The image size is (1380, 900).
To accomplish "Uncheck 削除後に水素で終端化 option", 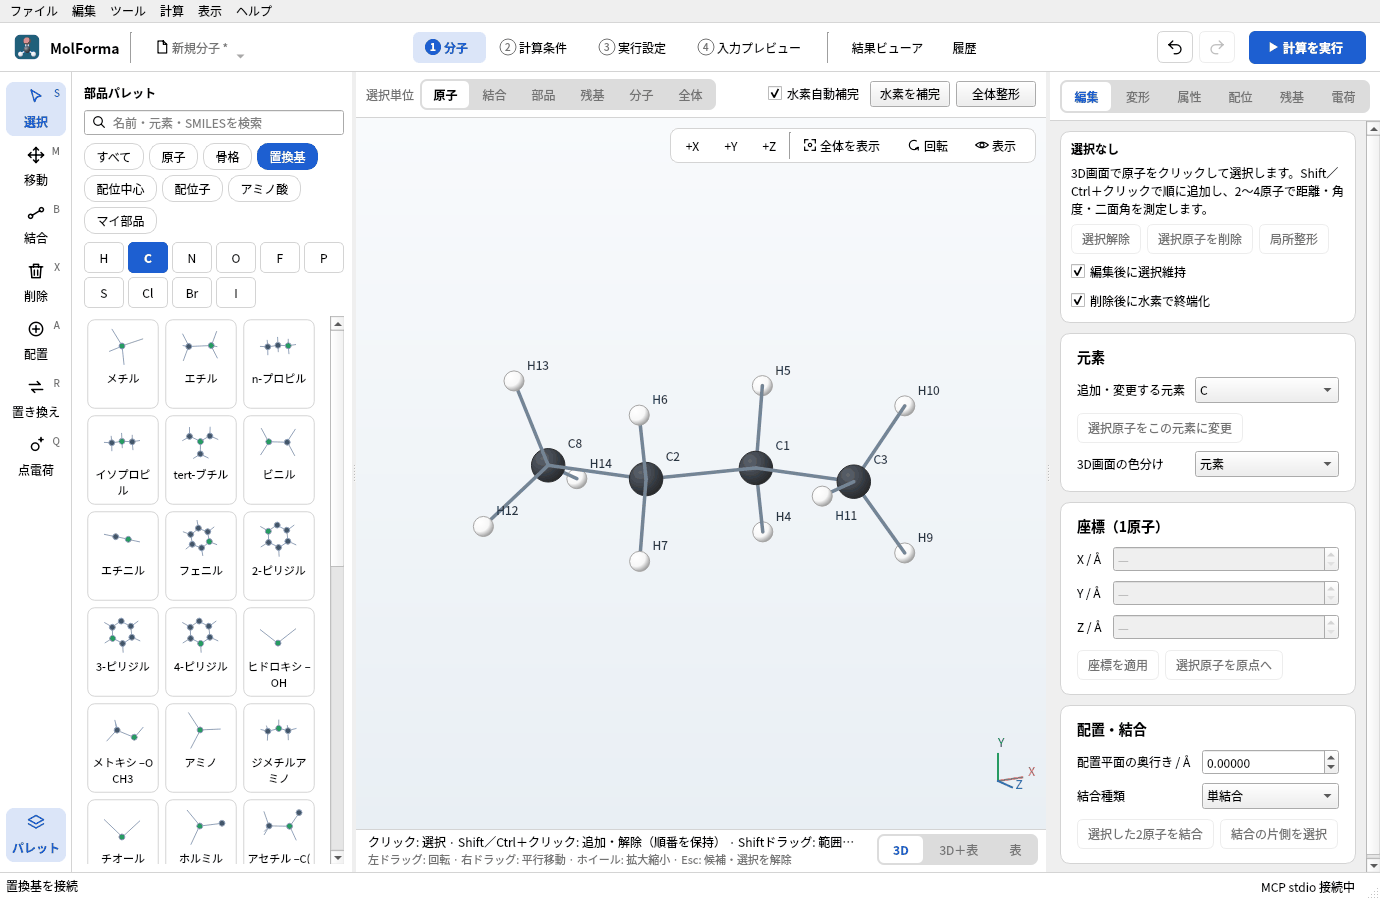I will pyautogui.click(x=1078, y=300).
